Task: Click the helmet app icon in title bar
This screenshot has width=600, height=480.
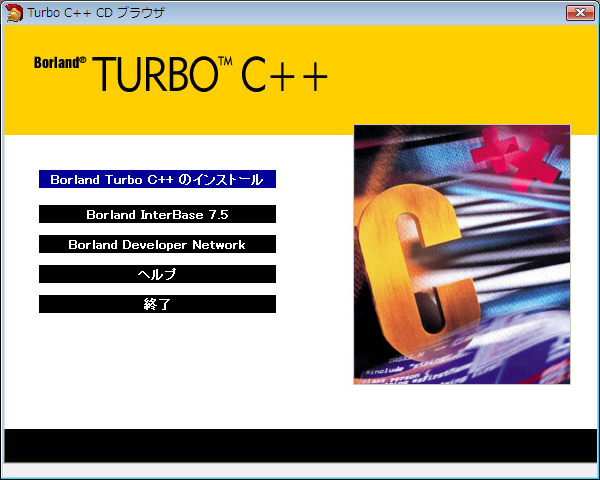Action: point(14,13)
